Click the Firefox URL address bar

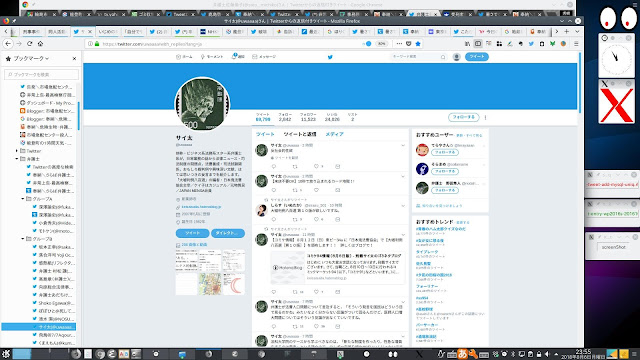point(229,44)
